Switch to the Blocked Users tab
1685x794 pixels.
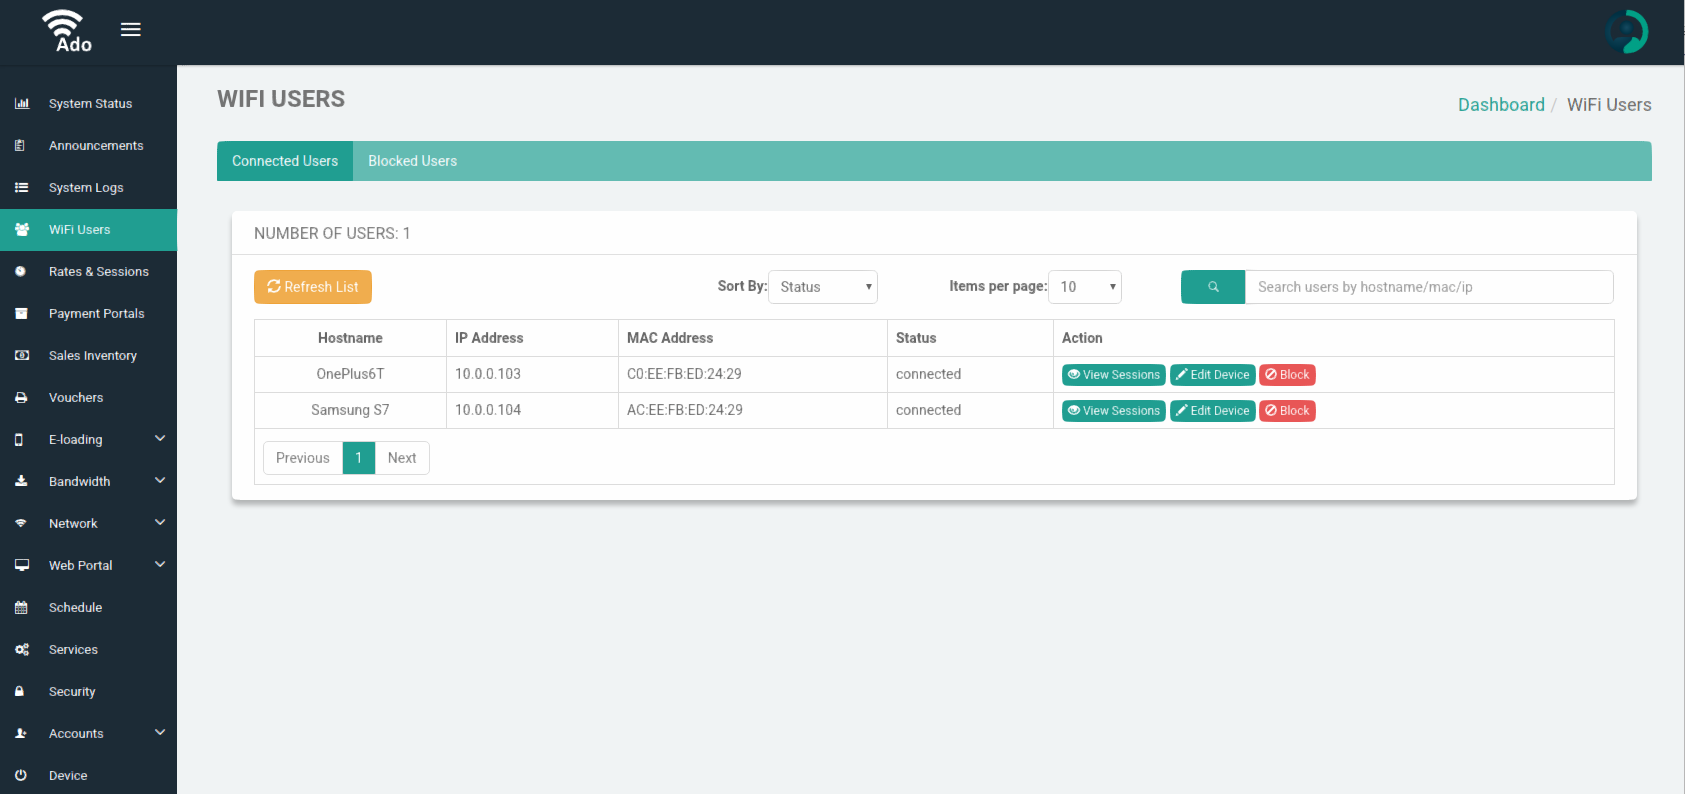(x=412, y=161)
